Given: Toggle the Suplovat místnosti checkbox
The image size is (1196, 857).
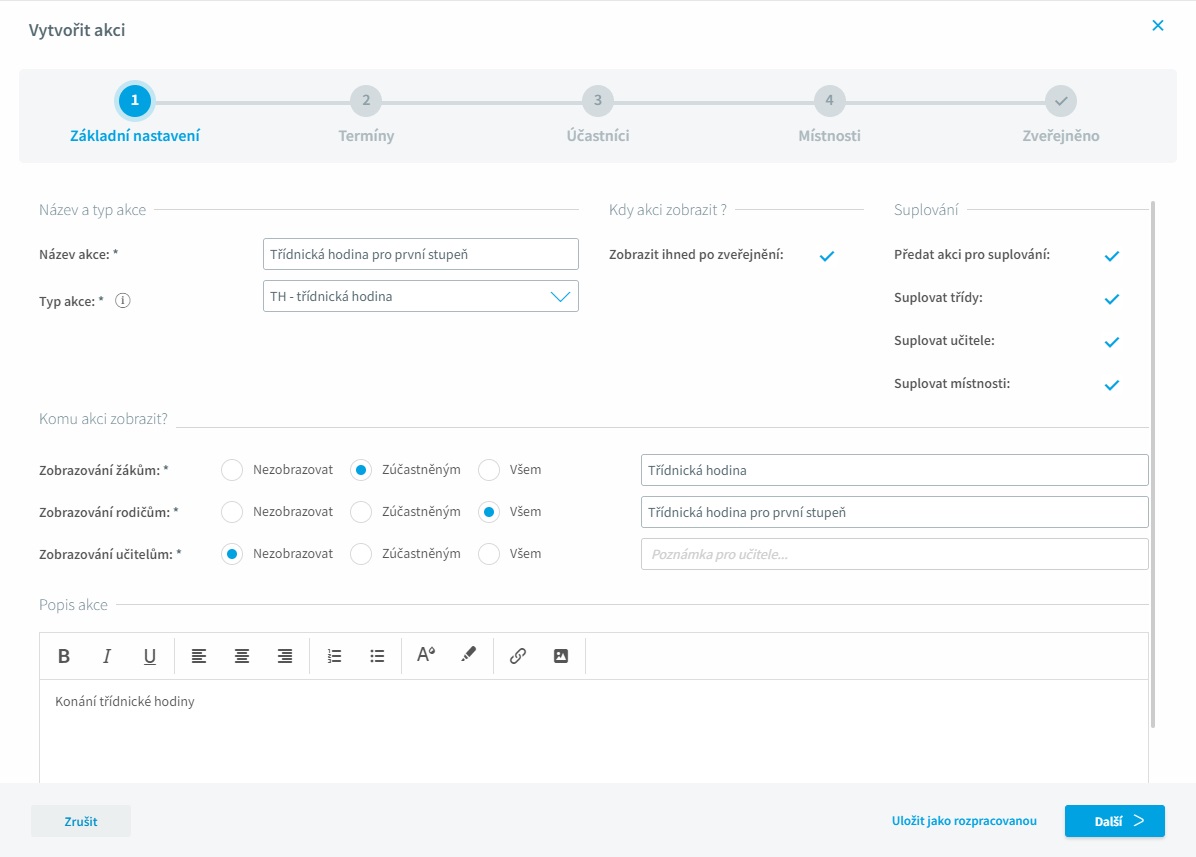Looking at the screenshot, I should tap(1112, 385).
